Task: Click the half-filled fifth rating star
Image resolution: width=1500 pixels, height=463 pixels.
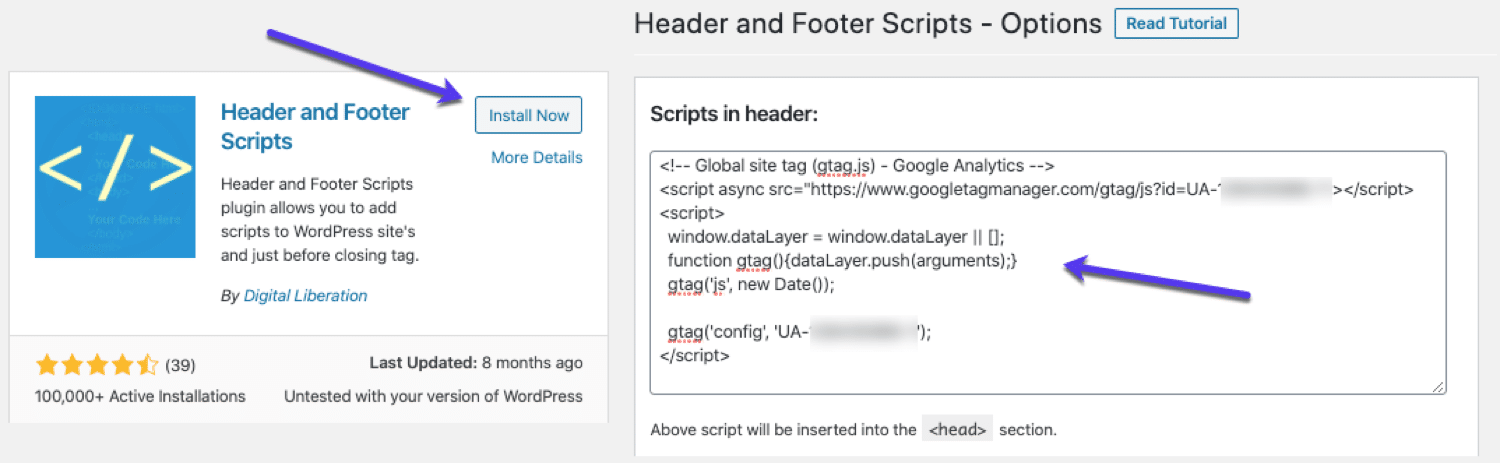Action: coord(147,364)
